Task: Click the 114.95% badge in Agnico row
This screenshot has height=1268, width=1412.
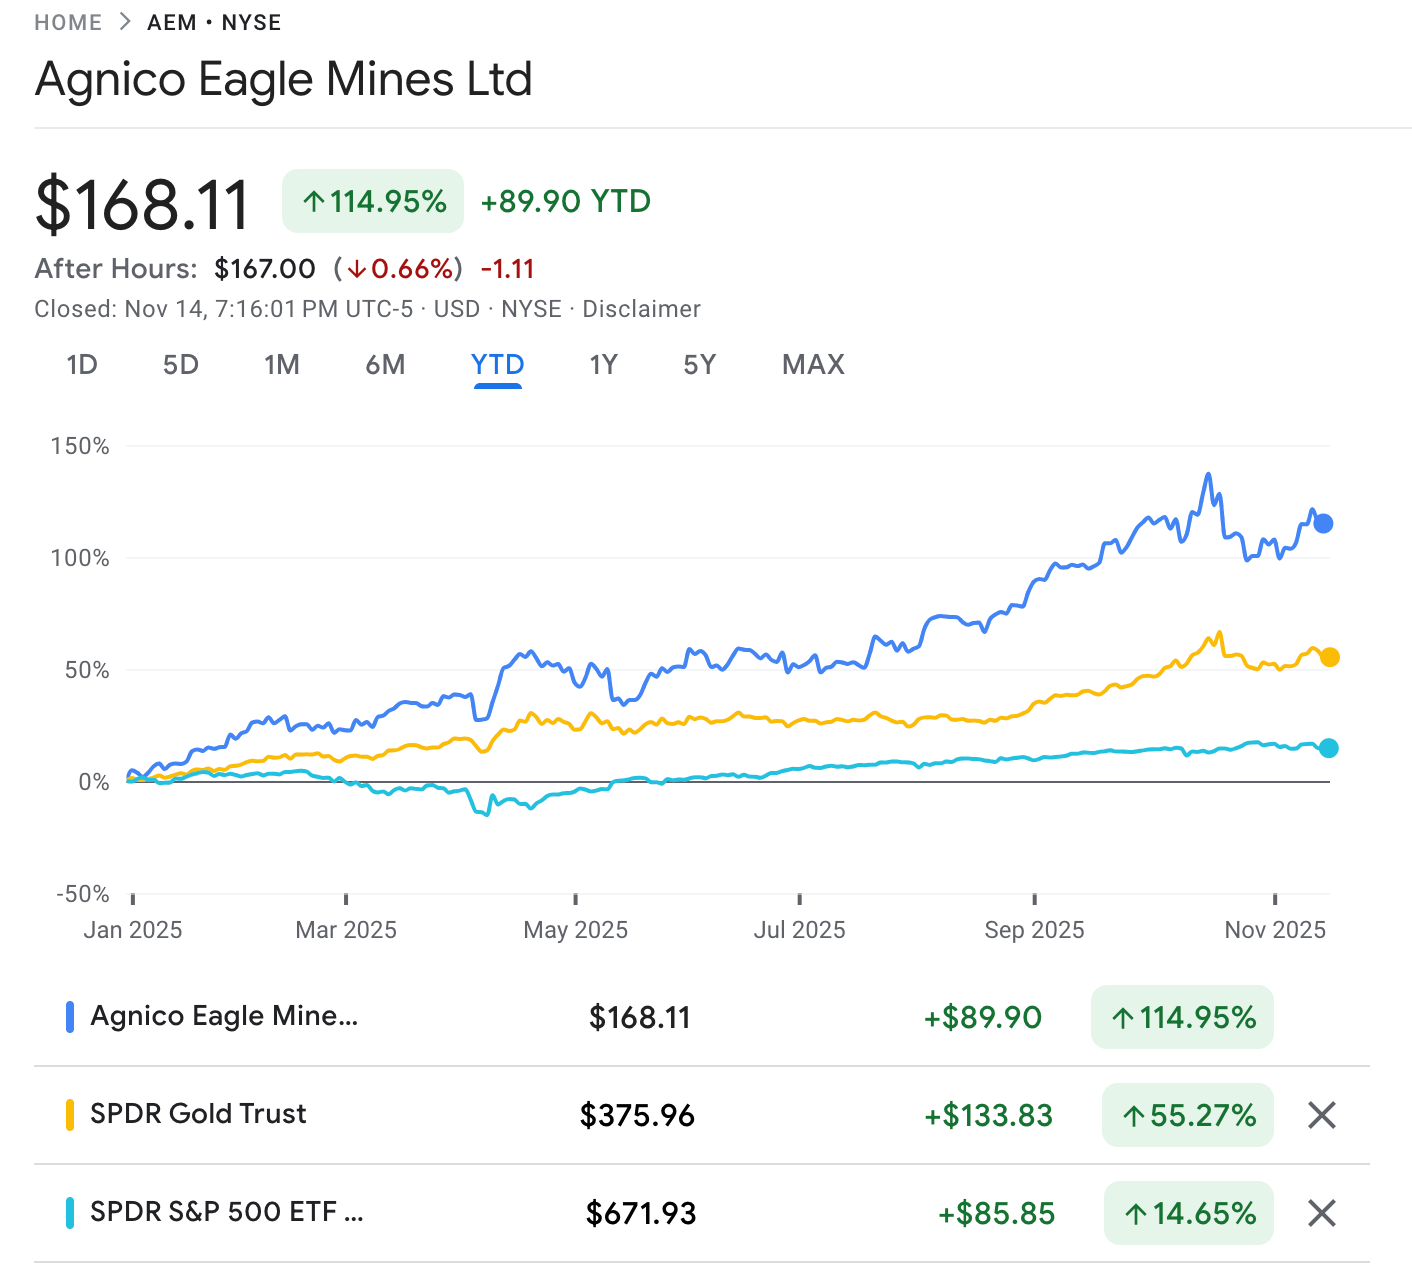Action: (1182, 1017)
